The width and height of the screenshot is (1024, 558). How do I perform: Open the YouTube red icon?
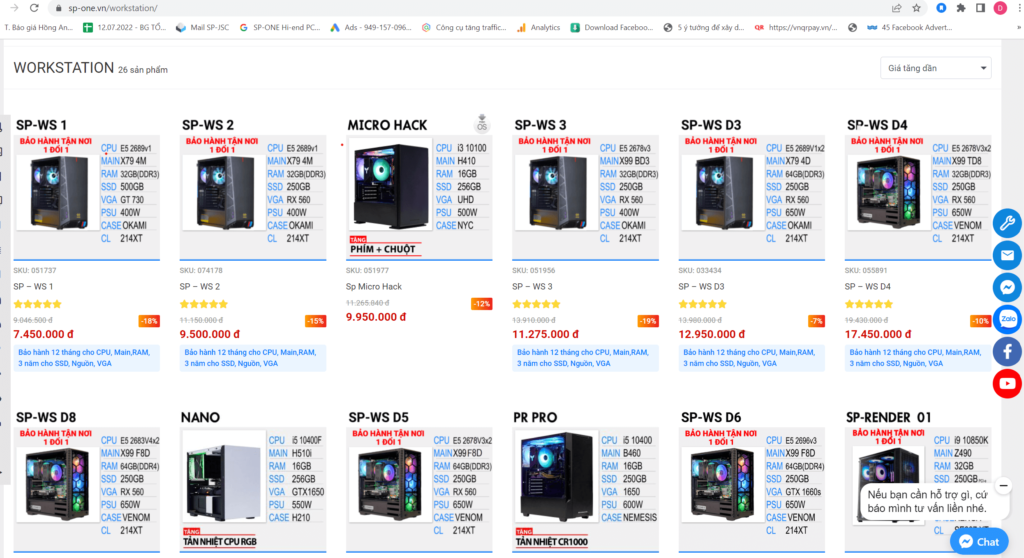(x=1007, y=384)
